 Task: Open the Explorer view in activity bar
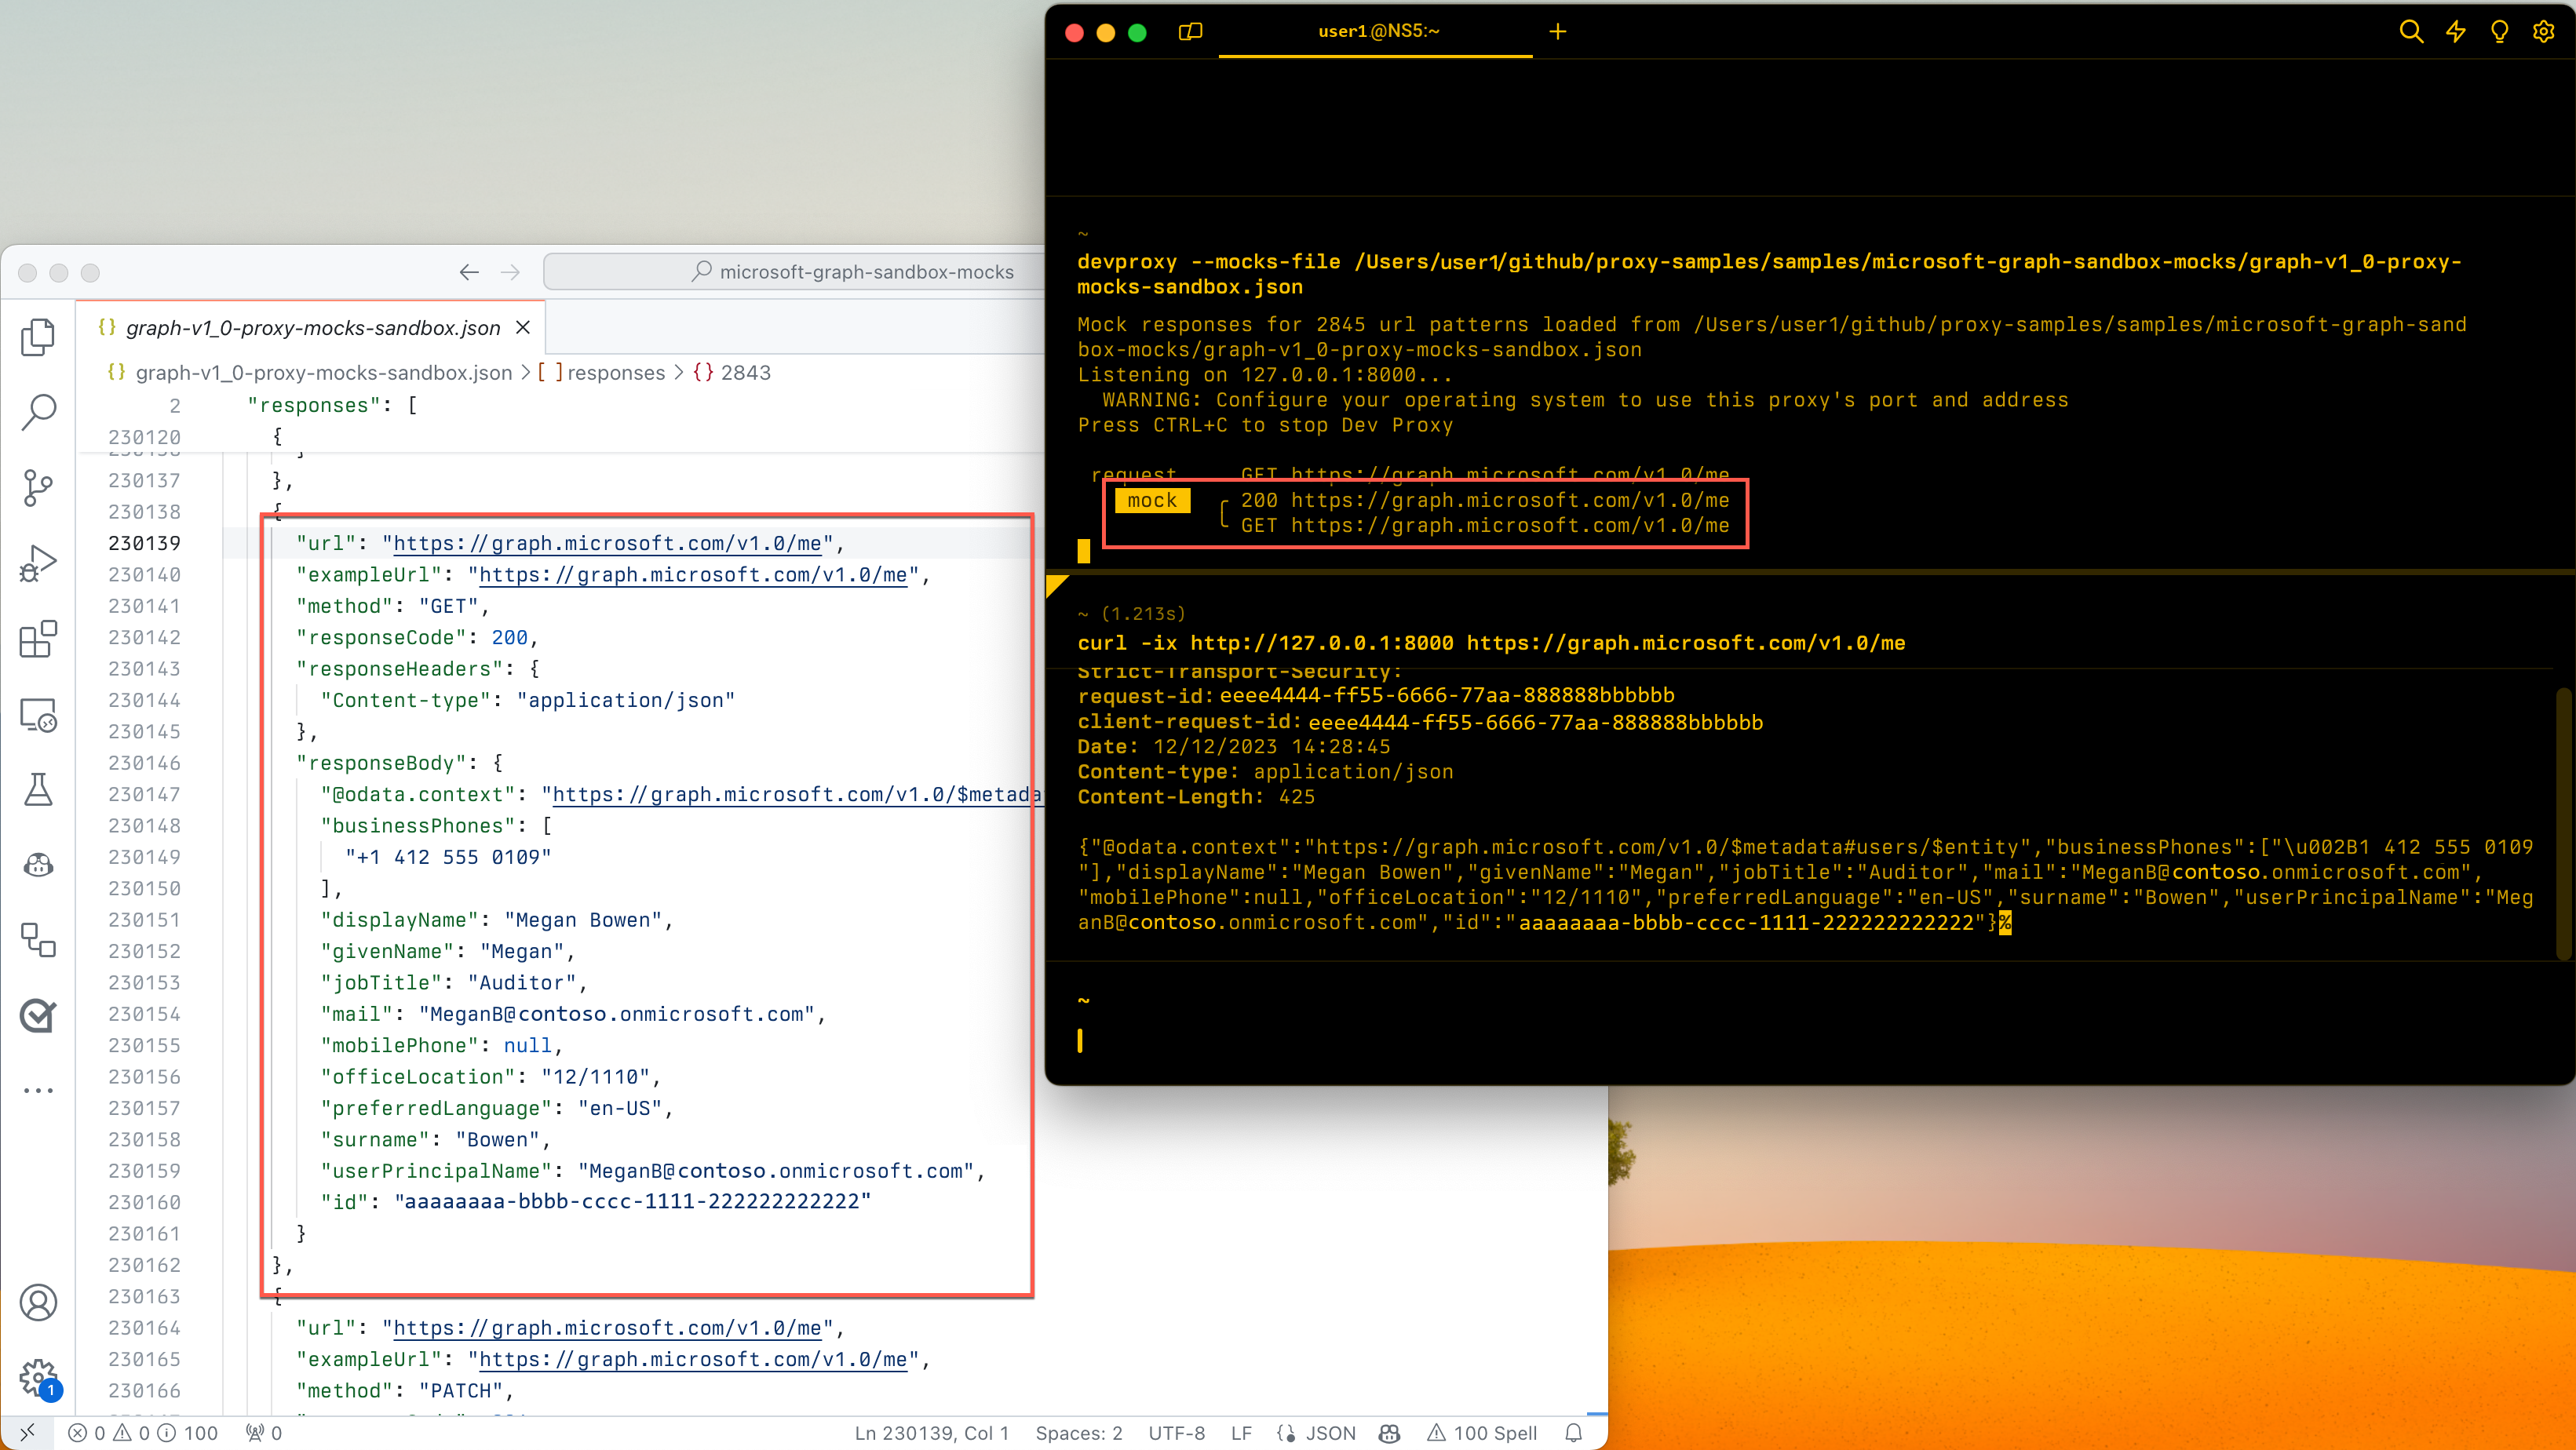[x=38, y=337]
